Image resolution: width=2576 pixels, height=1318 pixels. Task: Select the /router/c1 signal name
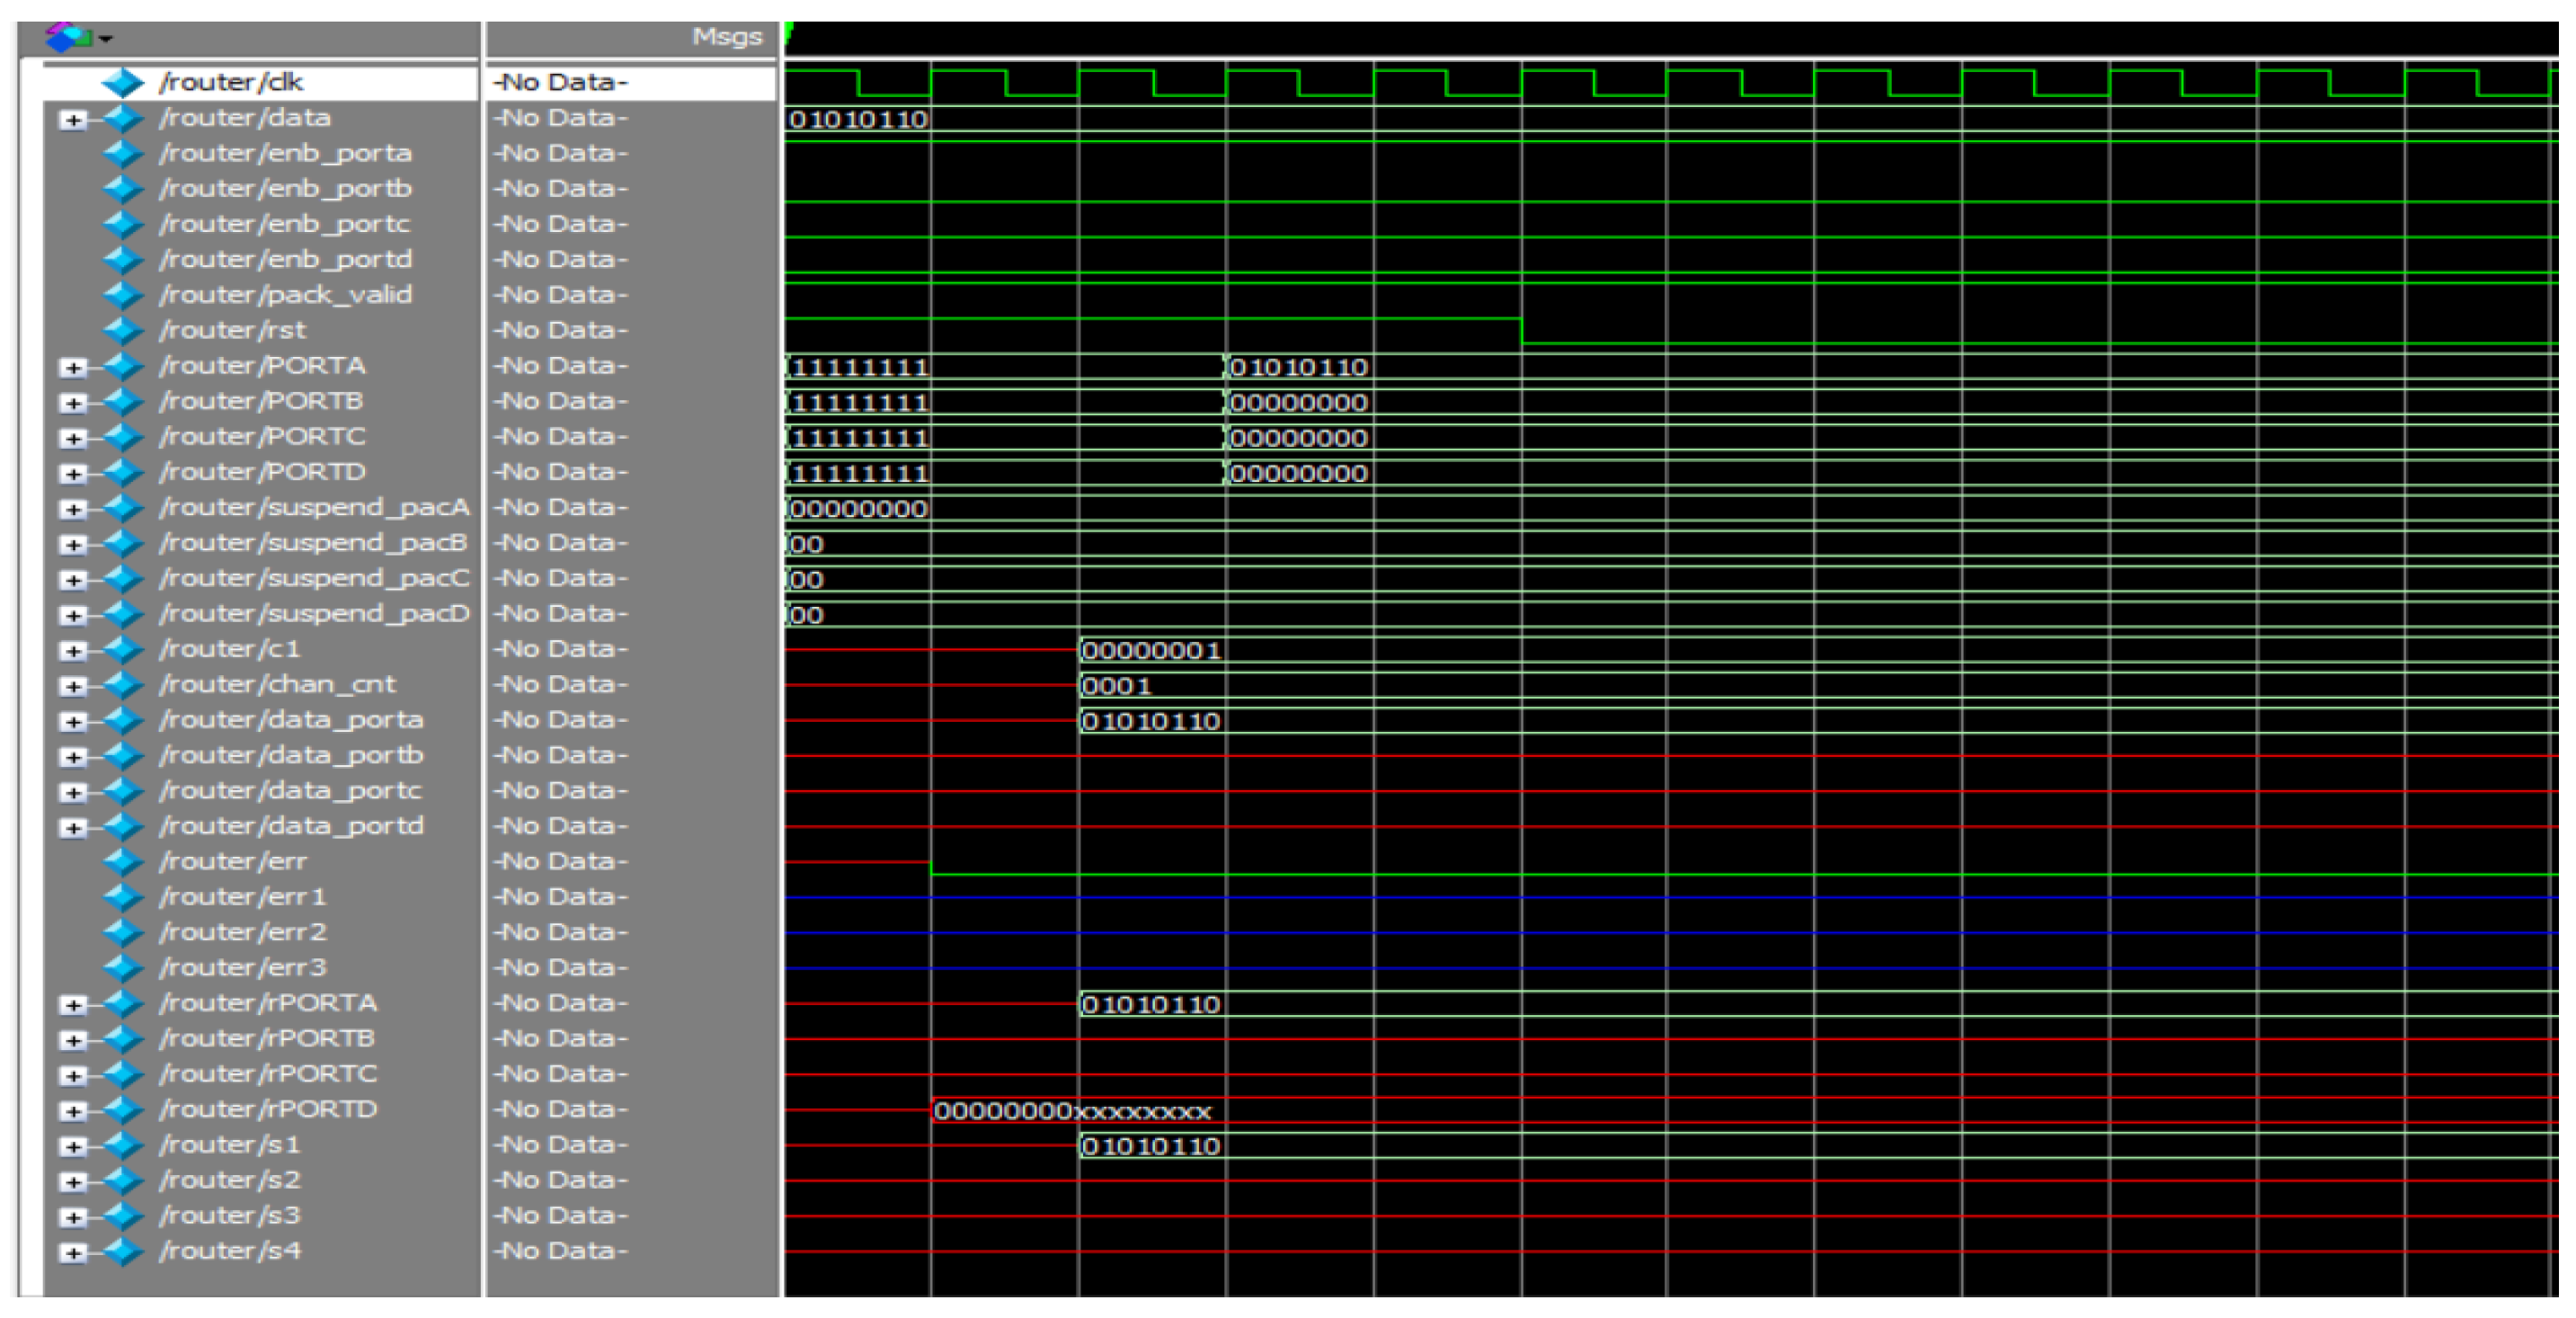[229, 649]
